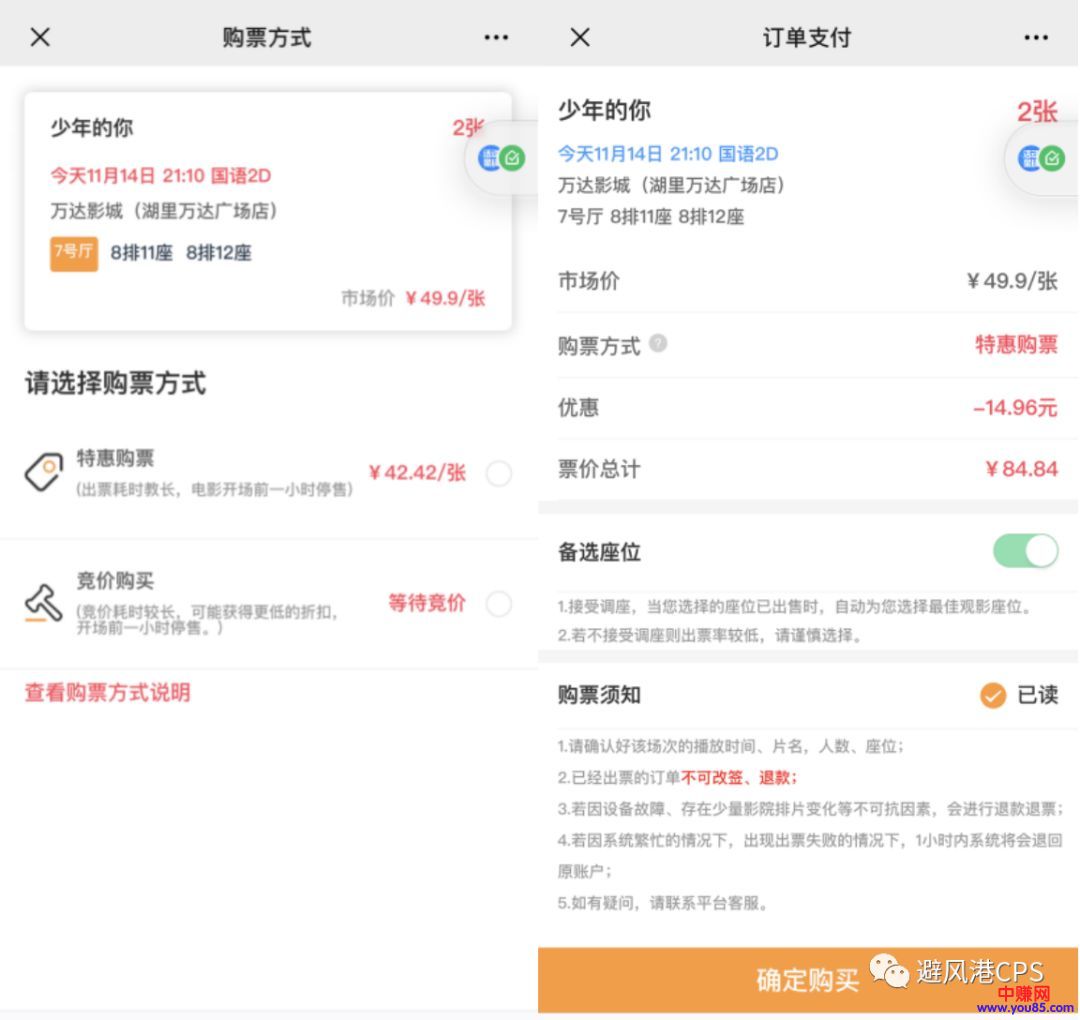Open 查看购票方式说明 link

[108, 693]
